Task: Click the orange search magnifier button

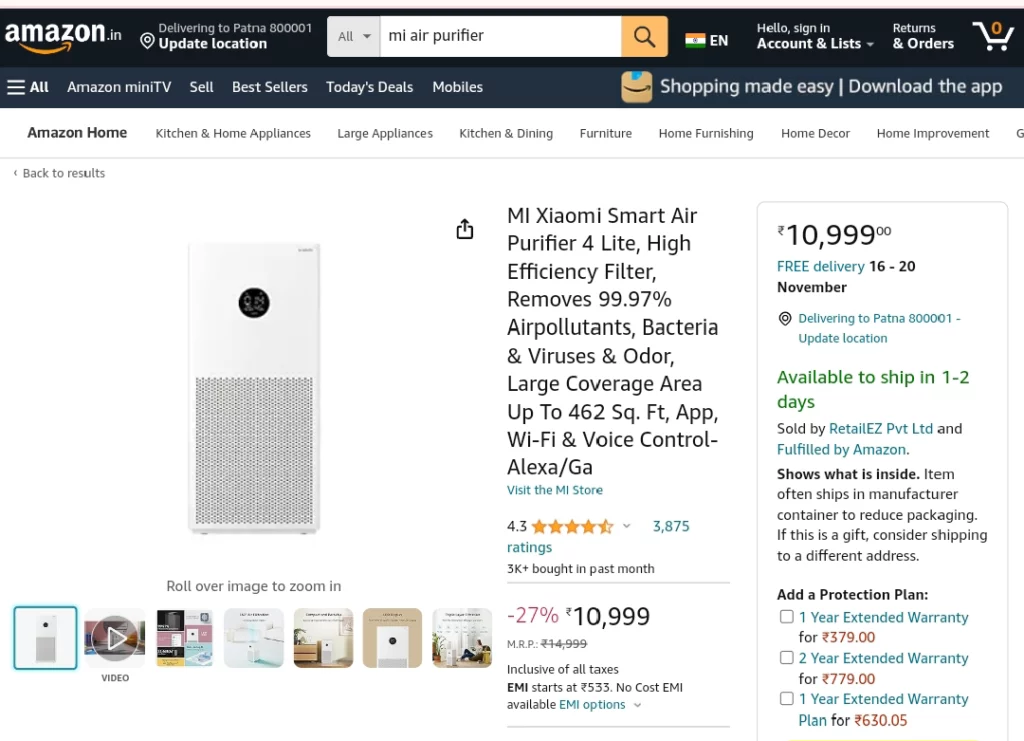Action: click(644, 37)
